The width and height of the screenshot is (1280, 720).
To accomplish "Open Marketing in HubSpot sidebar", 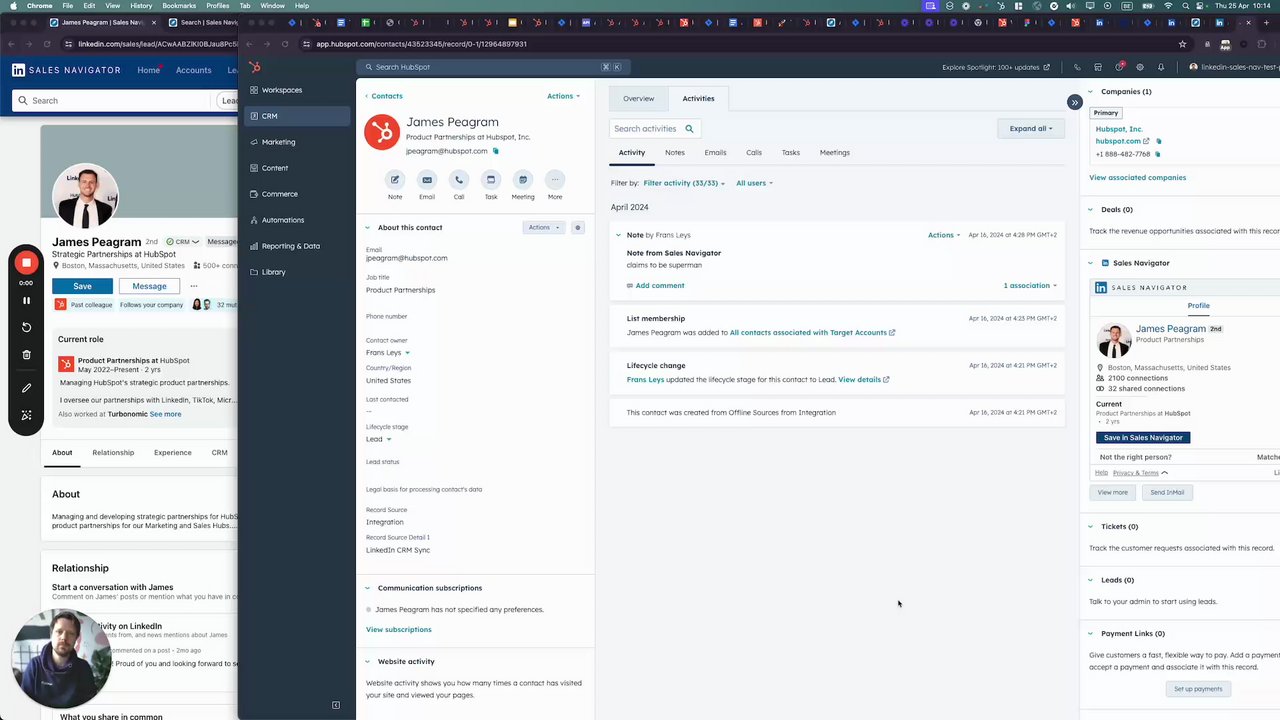I will pos(296,142).
